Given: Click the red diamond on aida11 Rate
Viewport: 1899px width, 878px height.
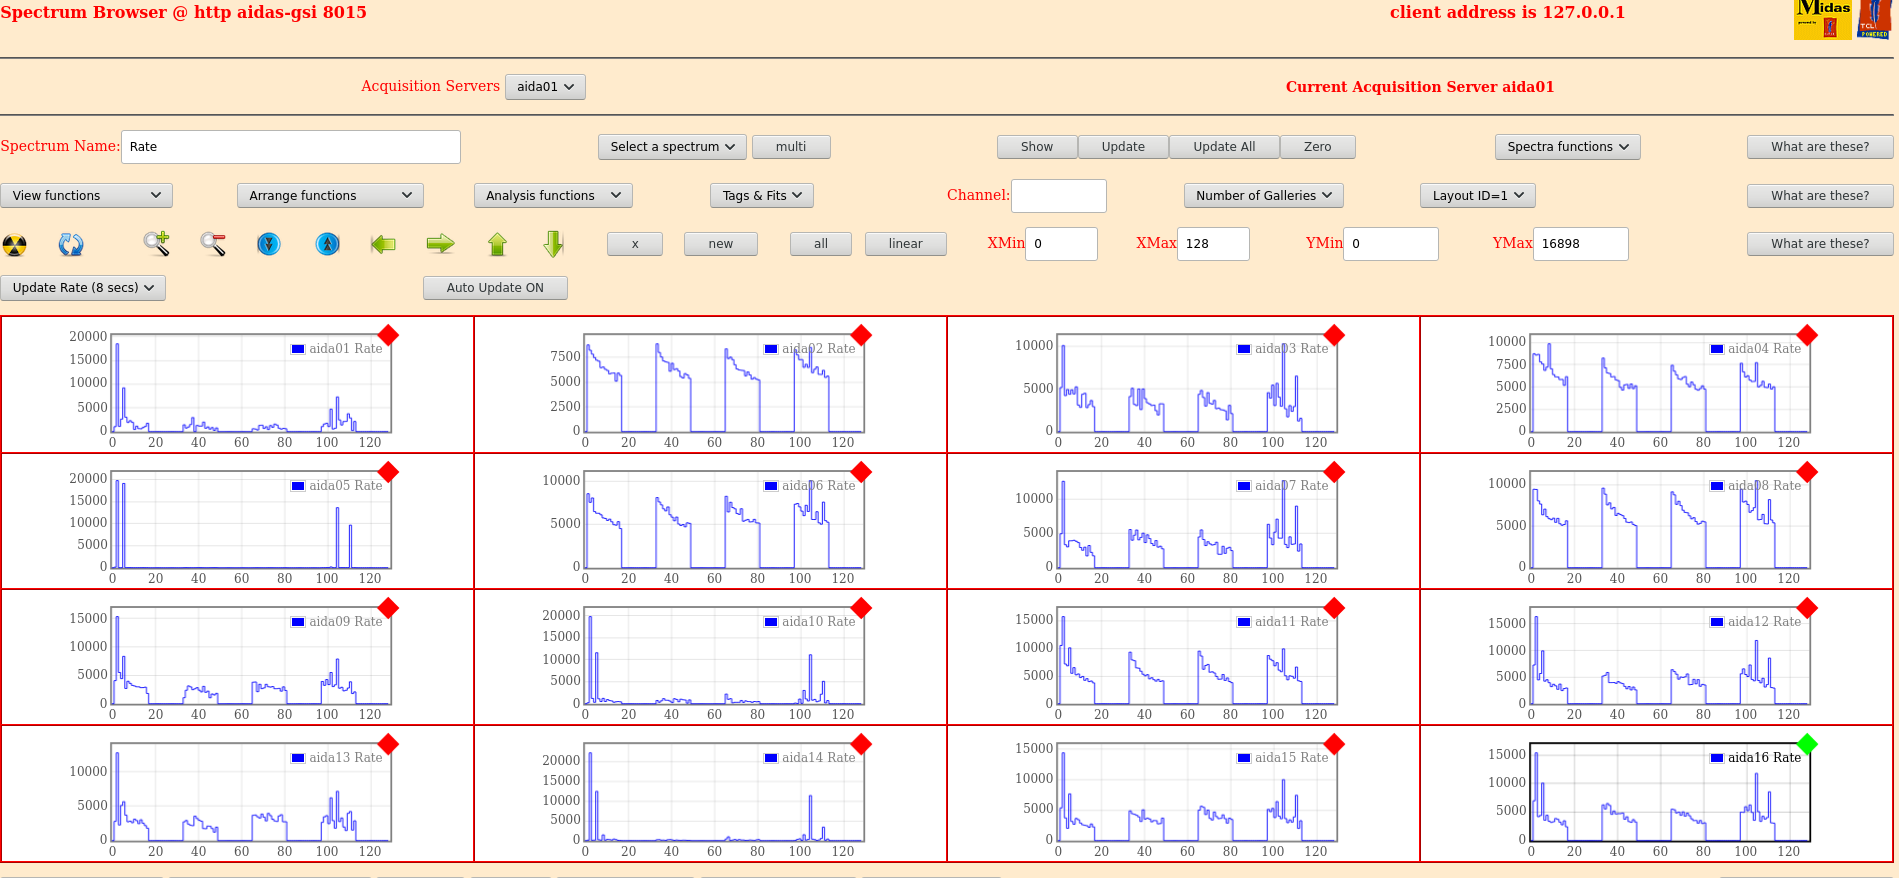Looking at the screenshot, I should [1334, 608].
